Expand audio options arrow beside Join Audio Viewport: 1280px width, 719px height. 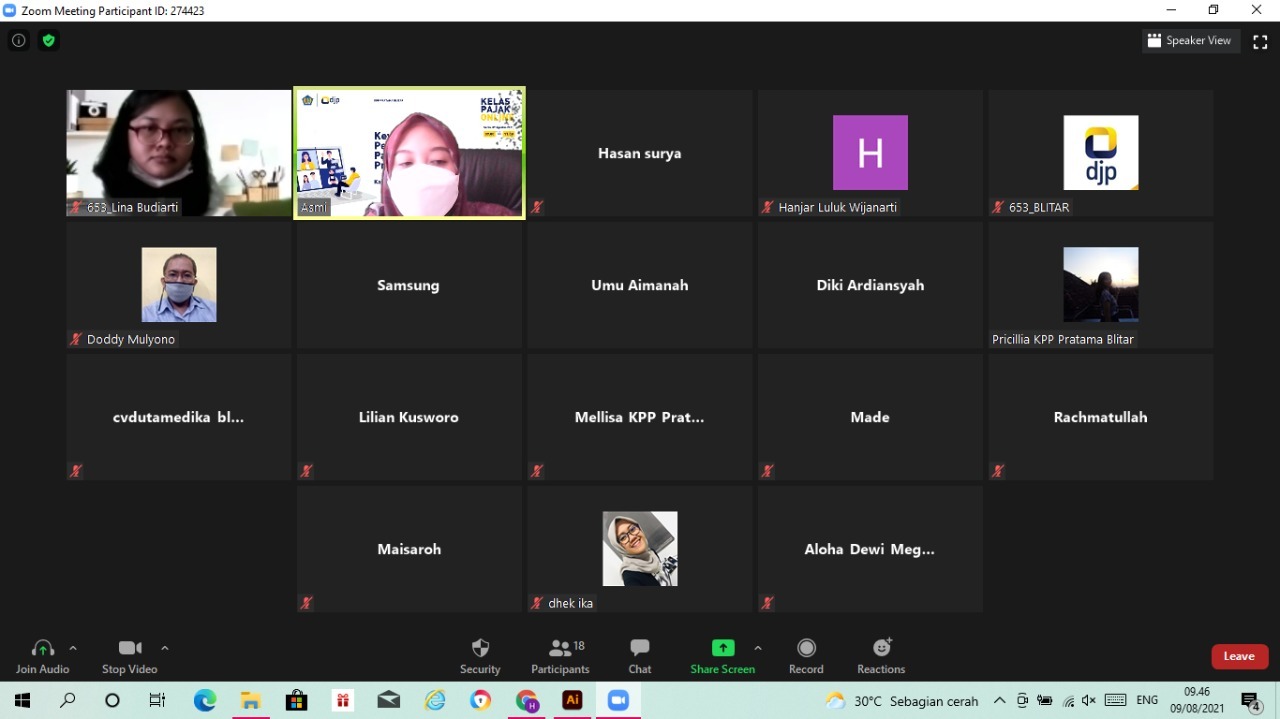click(73, 648)
